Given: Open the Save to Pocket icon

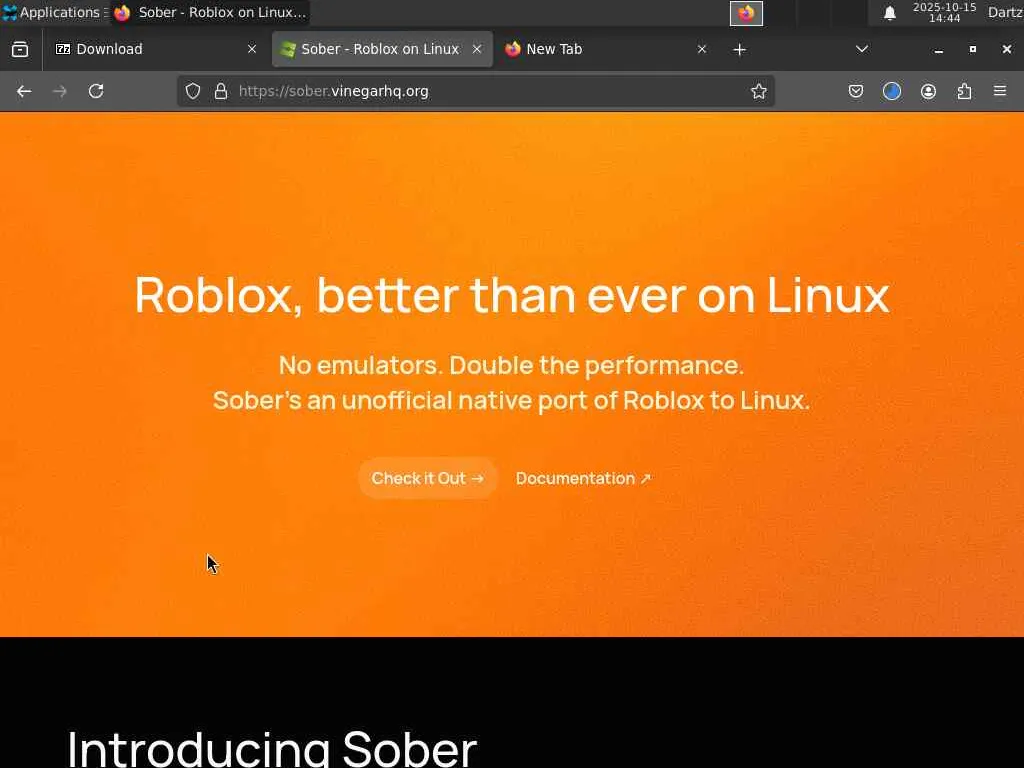Looking at the screenshot, I should pos(856,91).
